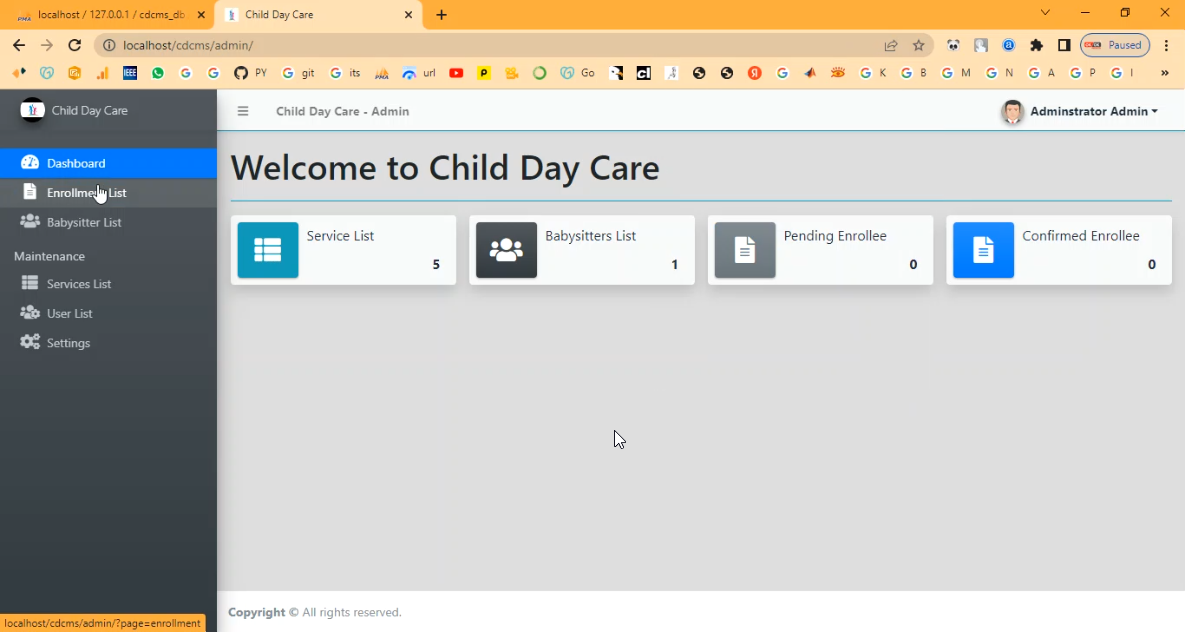The height and width of the screenshot is (632, 1185).
Task: Open the IEEE bookmark
Action: (130, 73)
